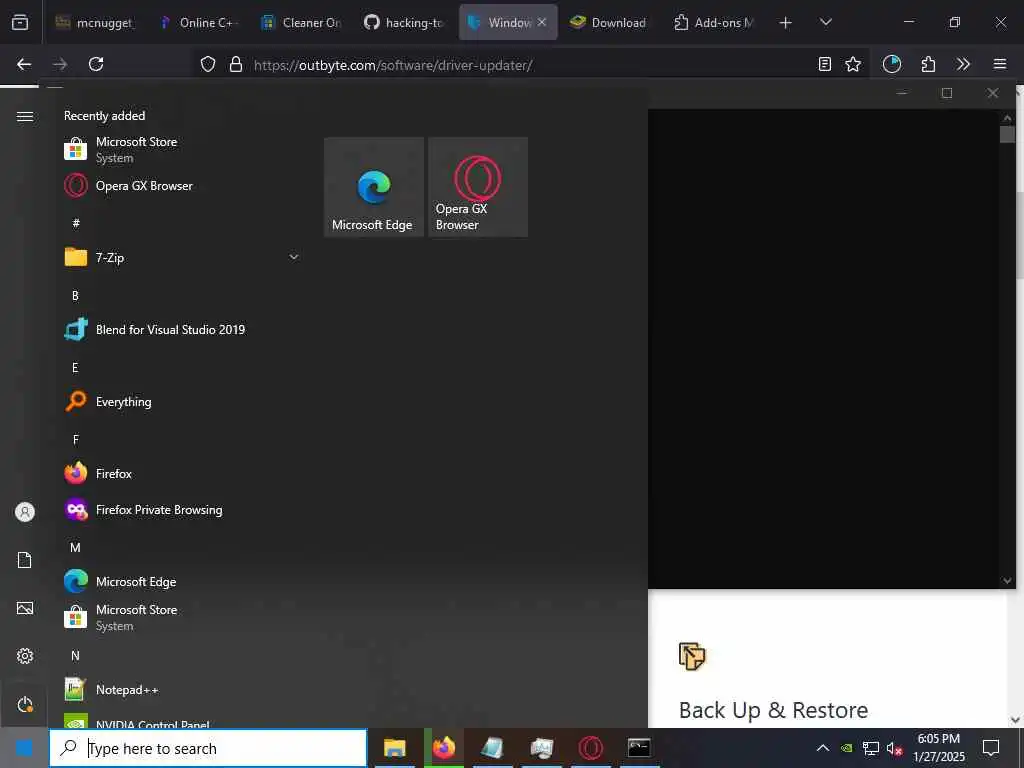Click the Microsoft Edge pinned tile
This screenshot has width=1024, height=768.
pyautogui.click(x=374, y=187)
